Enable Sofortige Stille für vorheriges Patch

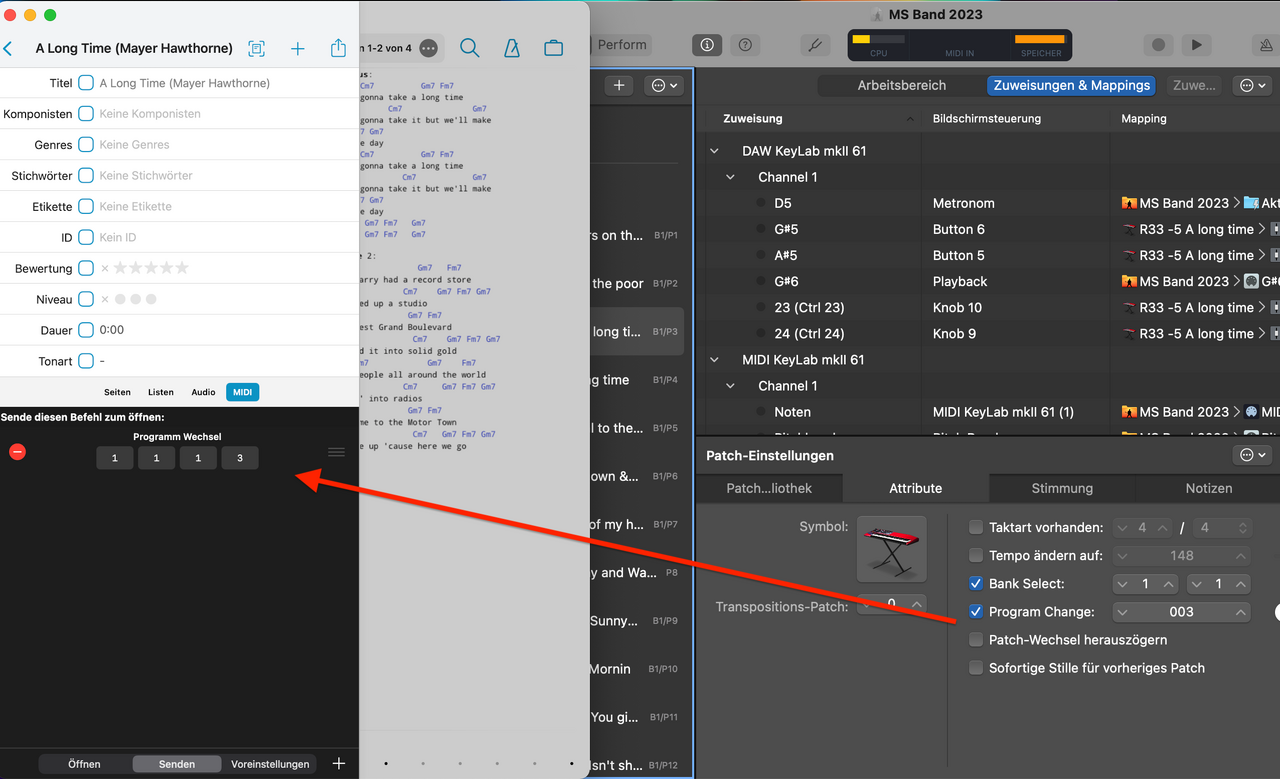point(976,668)
